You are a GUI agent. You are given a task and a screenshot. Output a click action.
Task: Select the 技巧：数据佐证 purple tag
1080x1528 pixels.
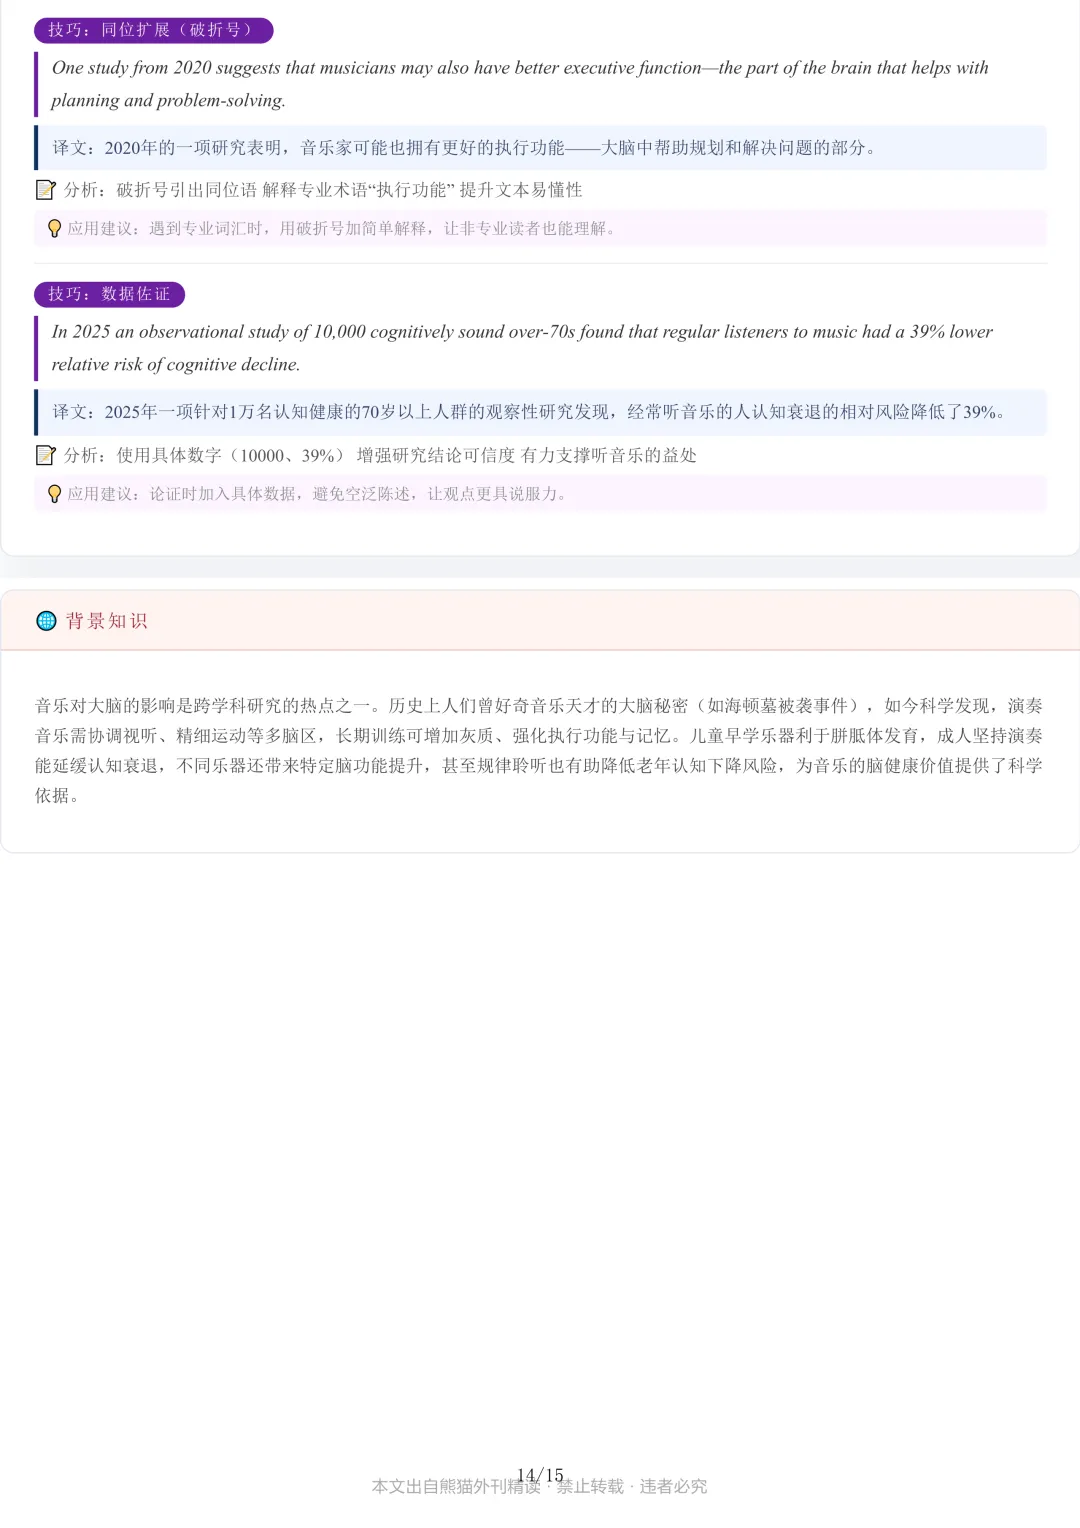point(109,294)
